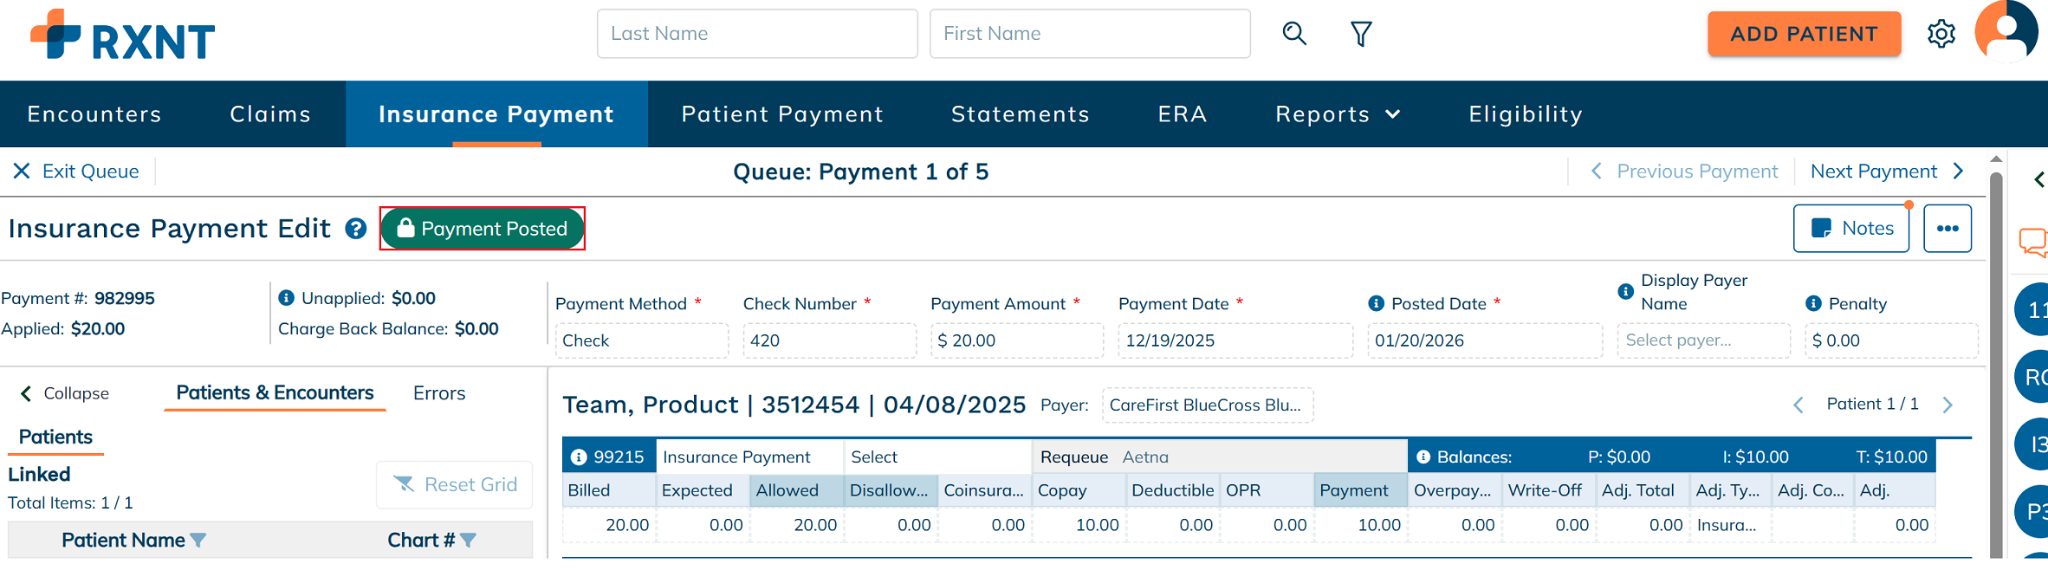The width and height of the screenshot is (2048, 568).
Task: Filter the Patient Name column
Action: (198, 540)
